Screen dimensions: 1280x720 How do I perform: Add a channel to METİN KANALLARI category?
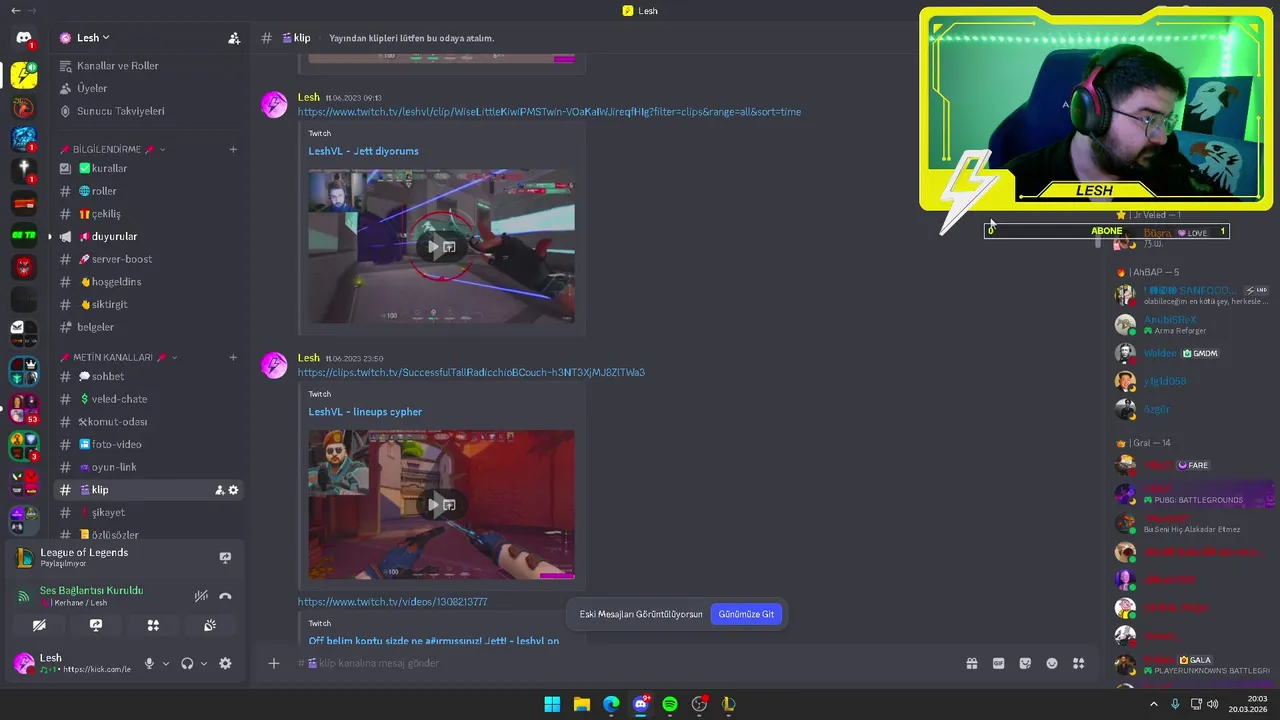233,357
